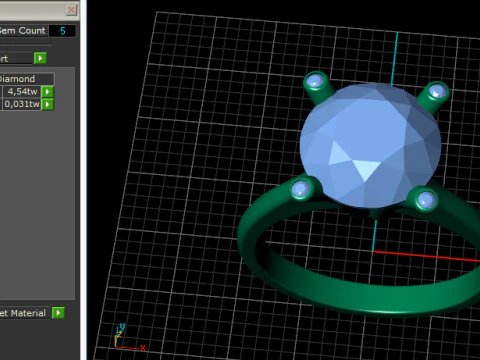This screenshot has height=360, width=480.
Task: Click the green arrow beside 4,54tw
Action: [47, 92]
